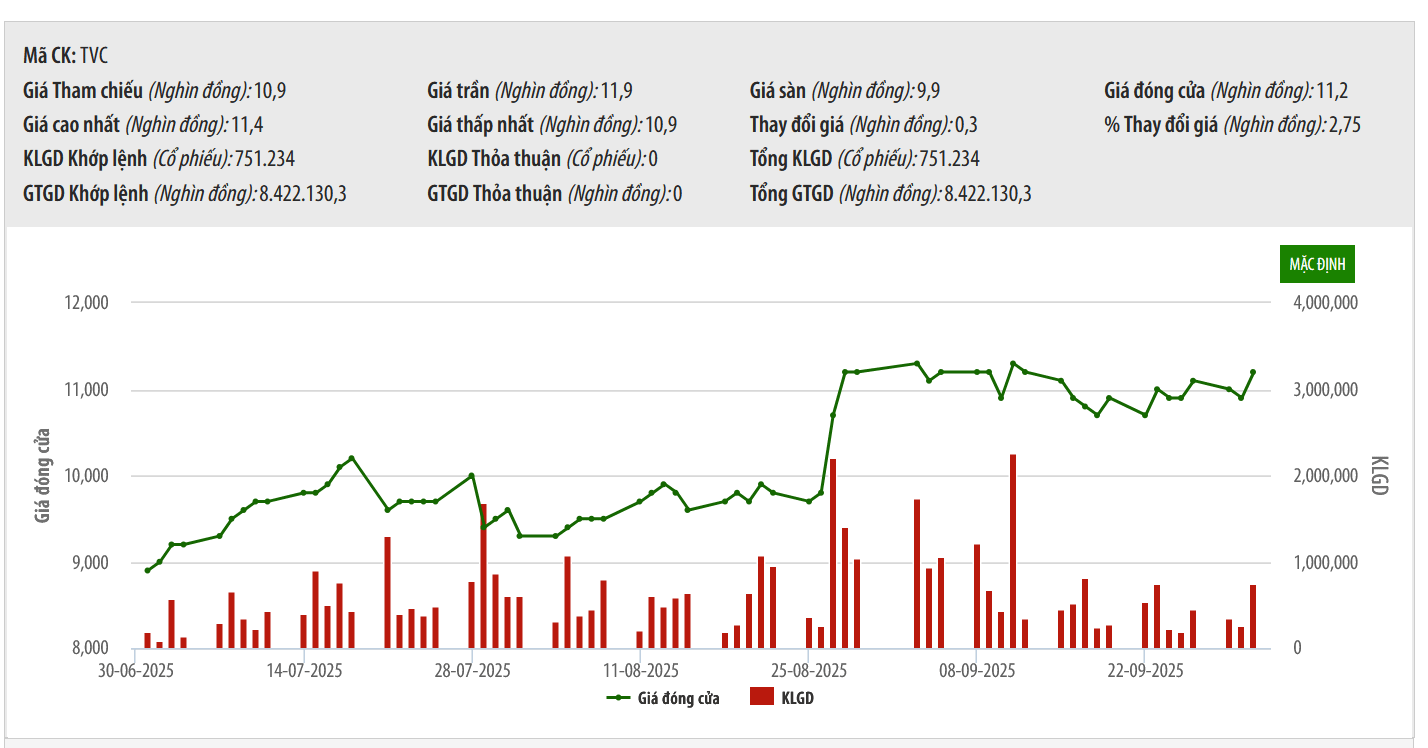Click the 22-09-2025 date axis label

(x=1146, y=671)
